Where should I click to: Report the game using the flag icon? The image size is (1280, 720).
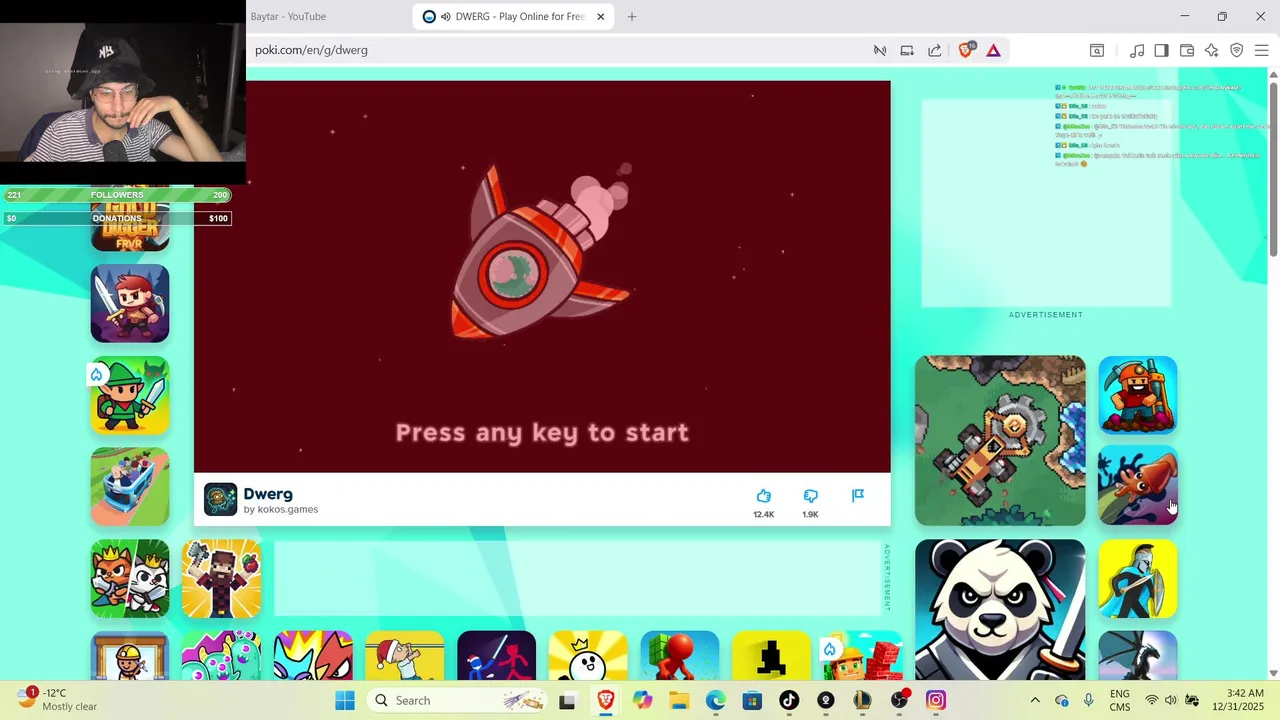858,496
